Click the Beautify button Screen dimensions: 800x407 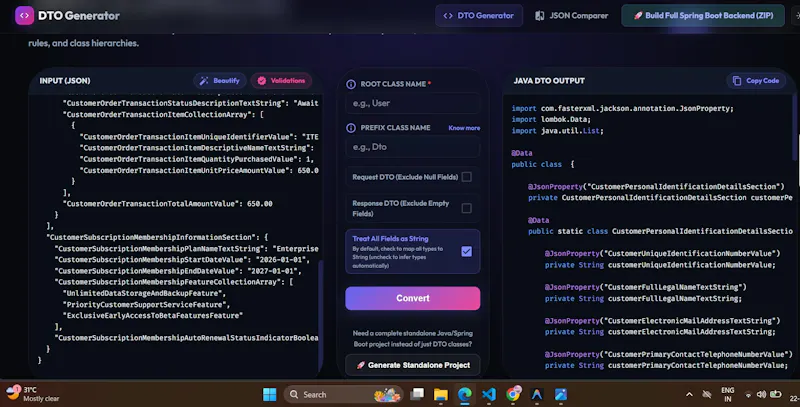click(220, 81)
